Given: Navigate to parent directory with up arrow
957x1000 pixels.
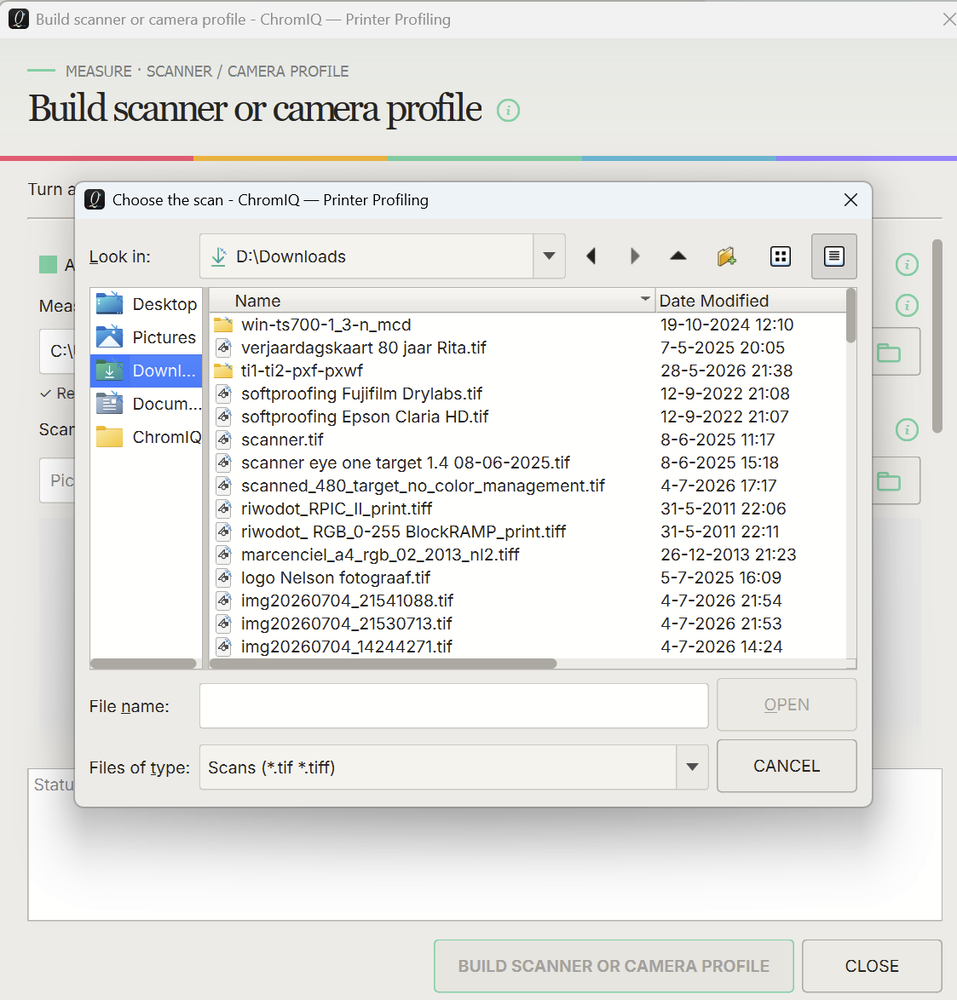Looking at the screenshot, I should (678, 256).
